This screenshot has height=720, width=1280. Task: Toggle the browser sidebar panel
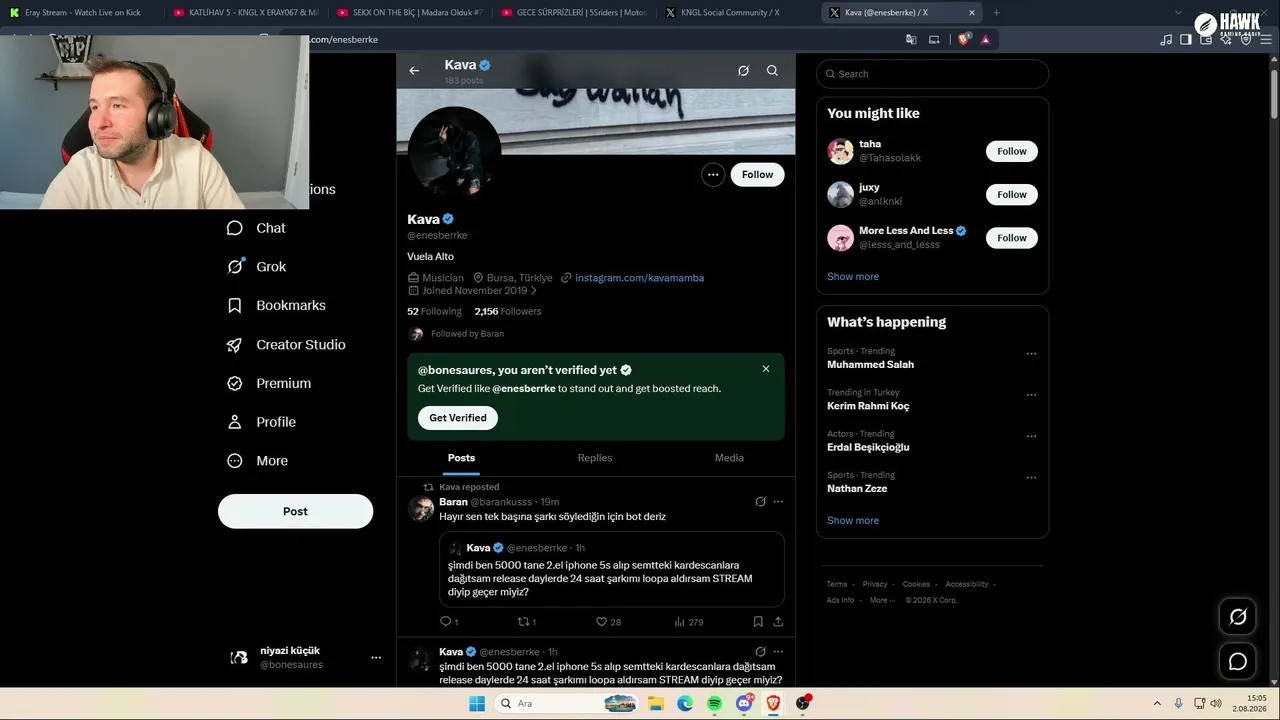1186,40
